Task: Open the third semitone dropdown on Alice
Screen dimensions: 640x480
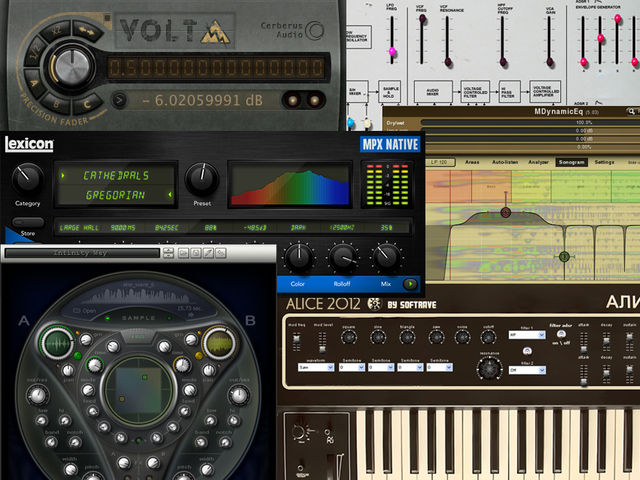Action: point(410,368)
